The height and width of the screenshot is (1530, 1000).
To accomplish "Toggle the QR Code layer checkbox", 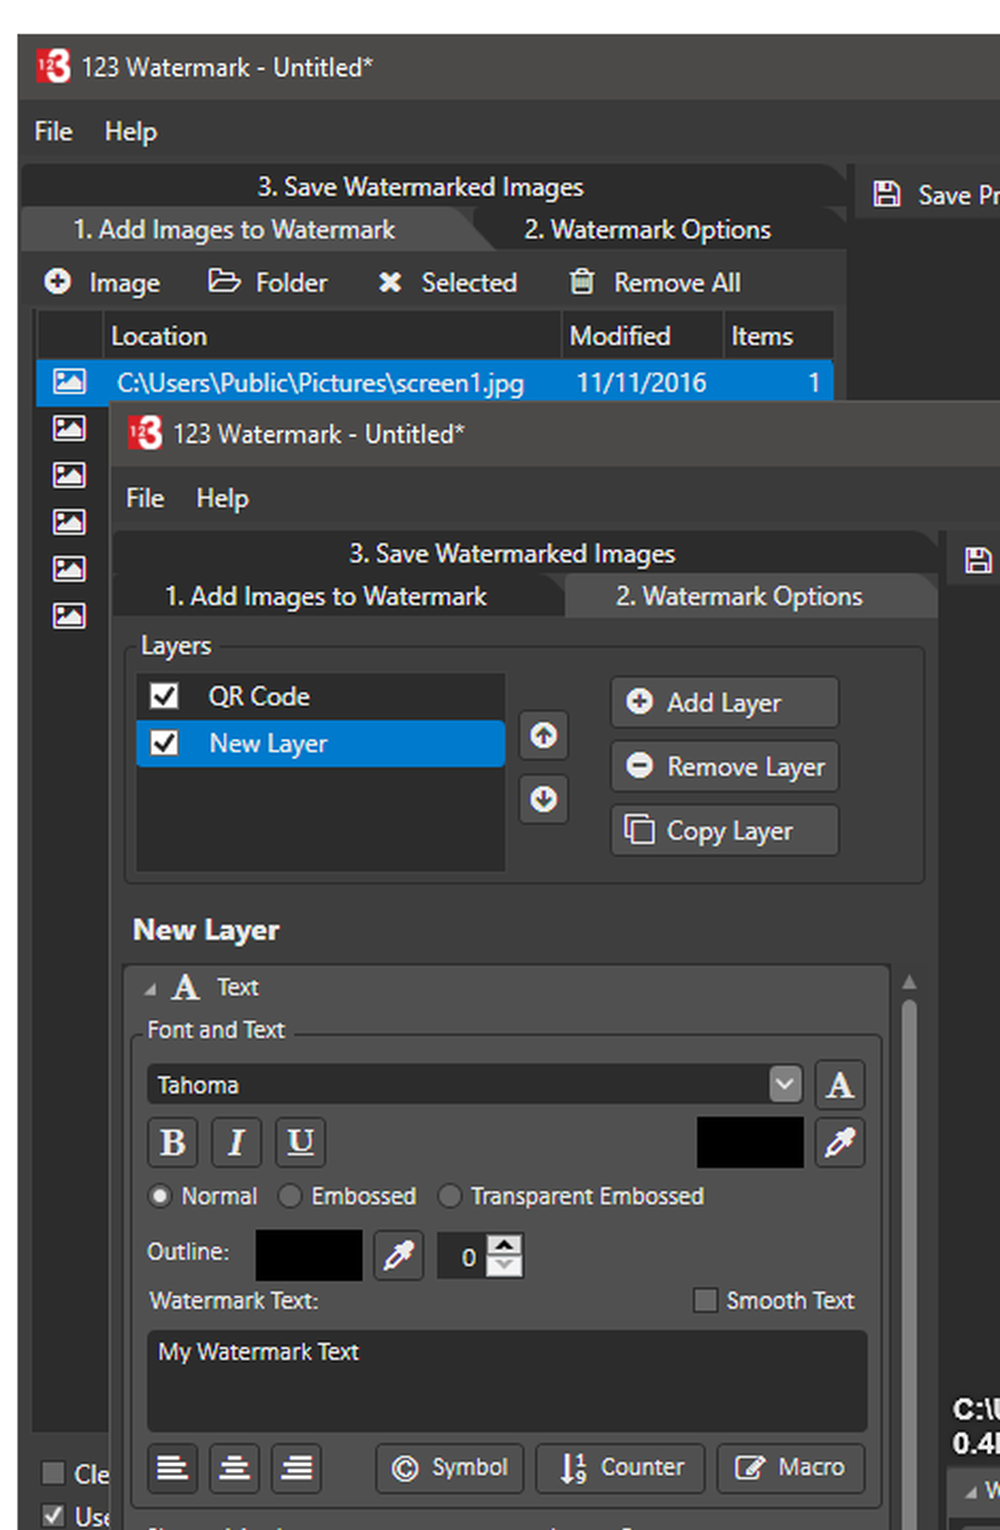I will [164, 696].
